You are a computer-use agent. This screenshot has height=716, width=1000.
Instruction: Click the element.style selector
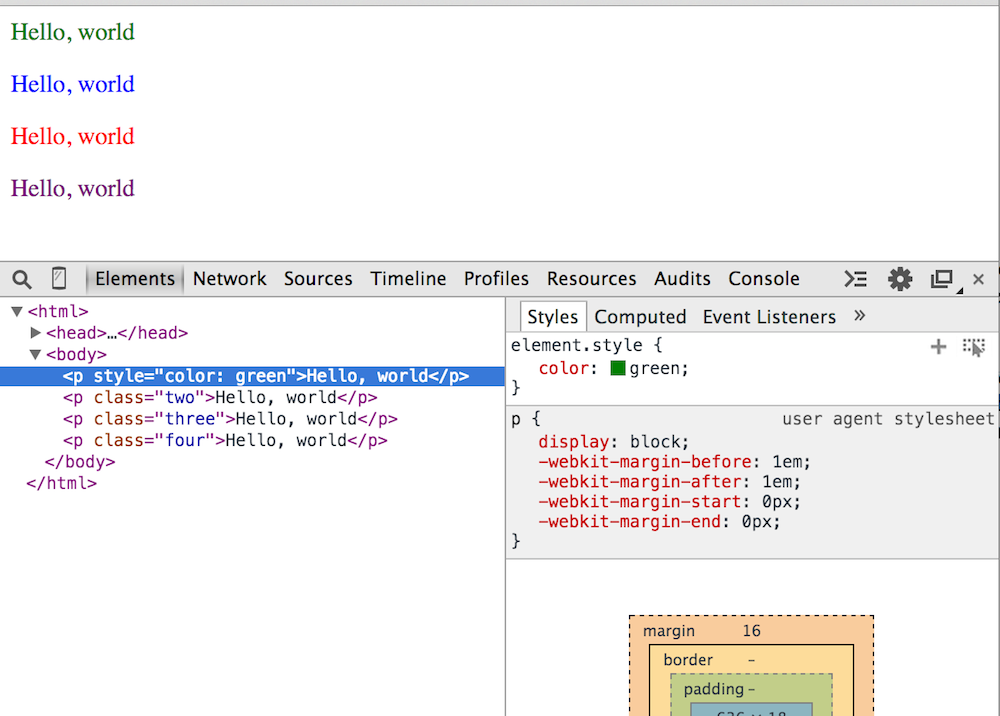[x=577, y=345]
